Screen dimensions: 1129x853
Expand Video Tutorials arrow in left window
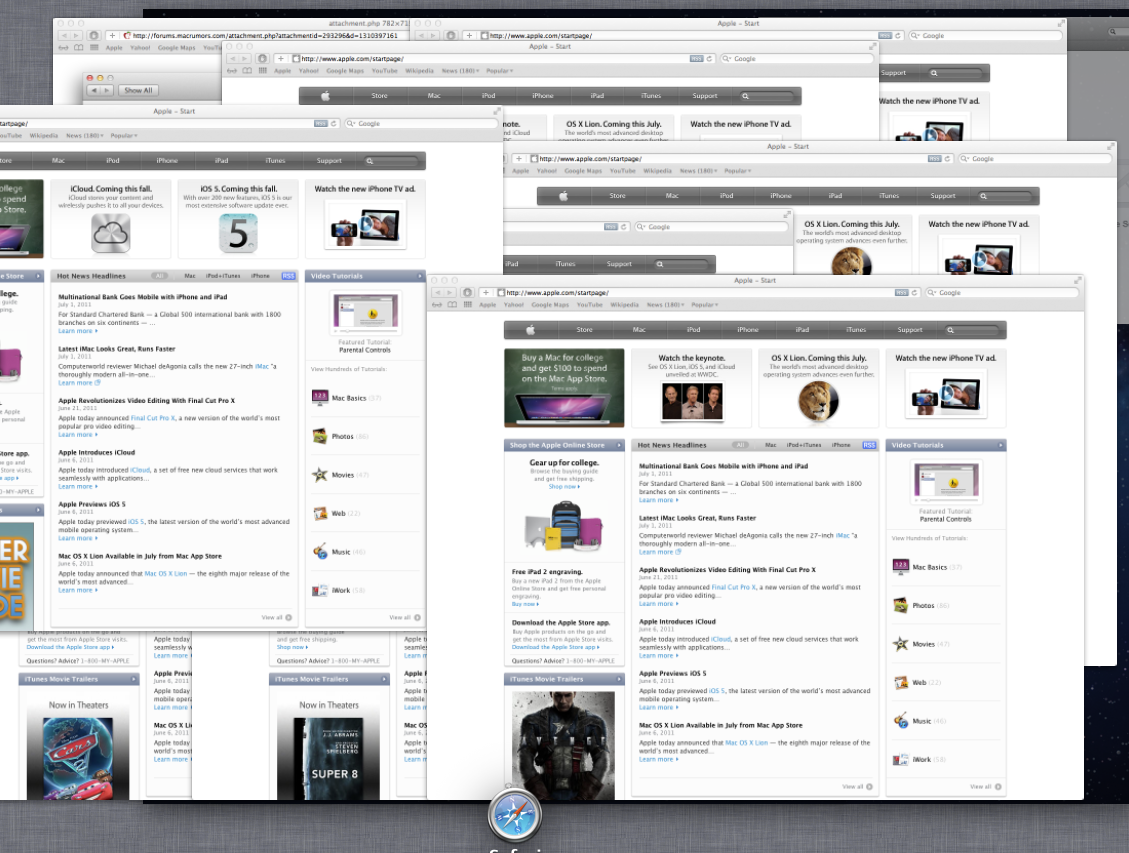420,276
